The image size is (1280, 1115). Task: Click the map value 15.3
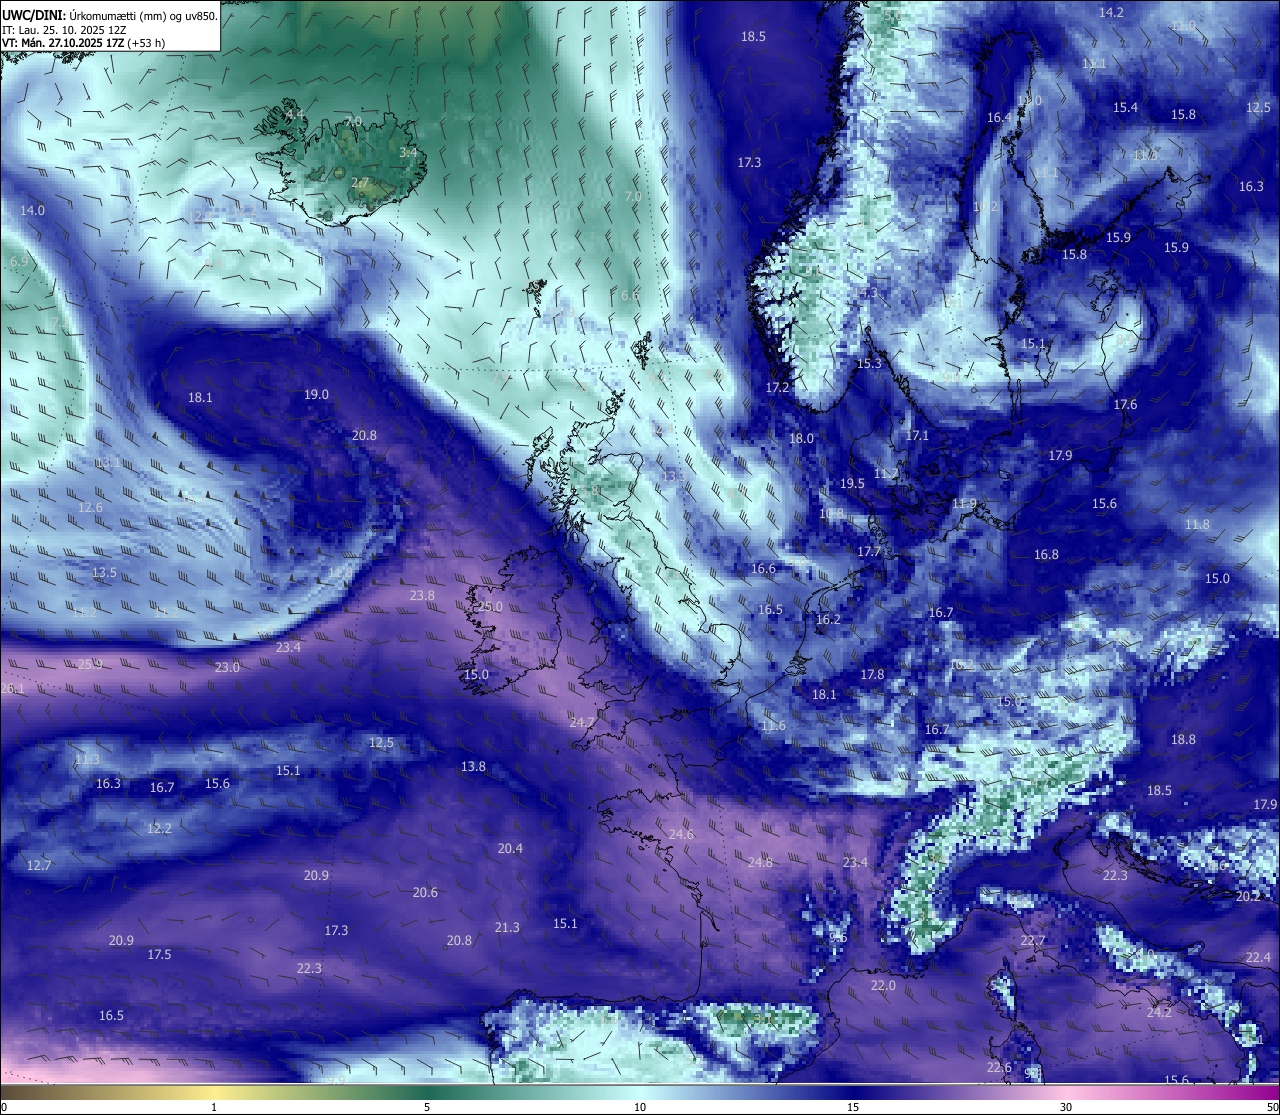[869, 363]
